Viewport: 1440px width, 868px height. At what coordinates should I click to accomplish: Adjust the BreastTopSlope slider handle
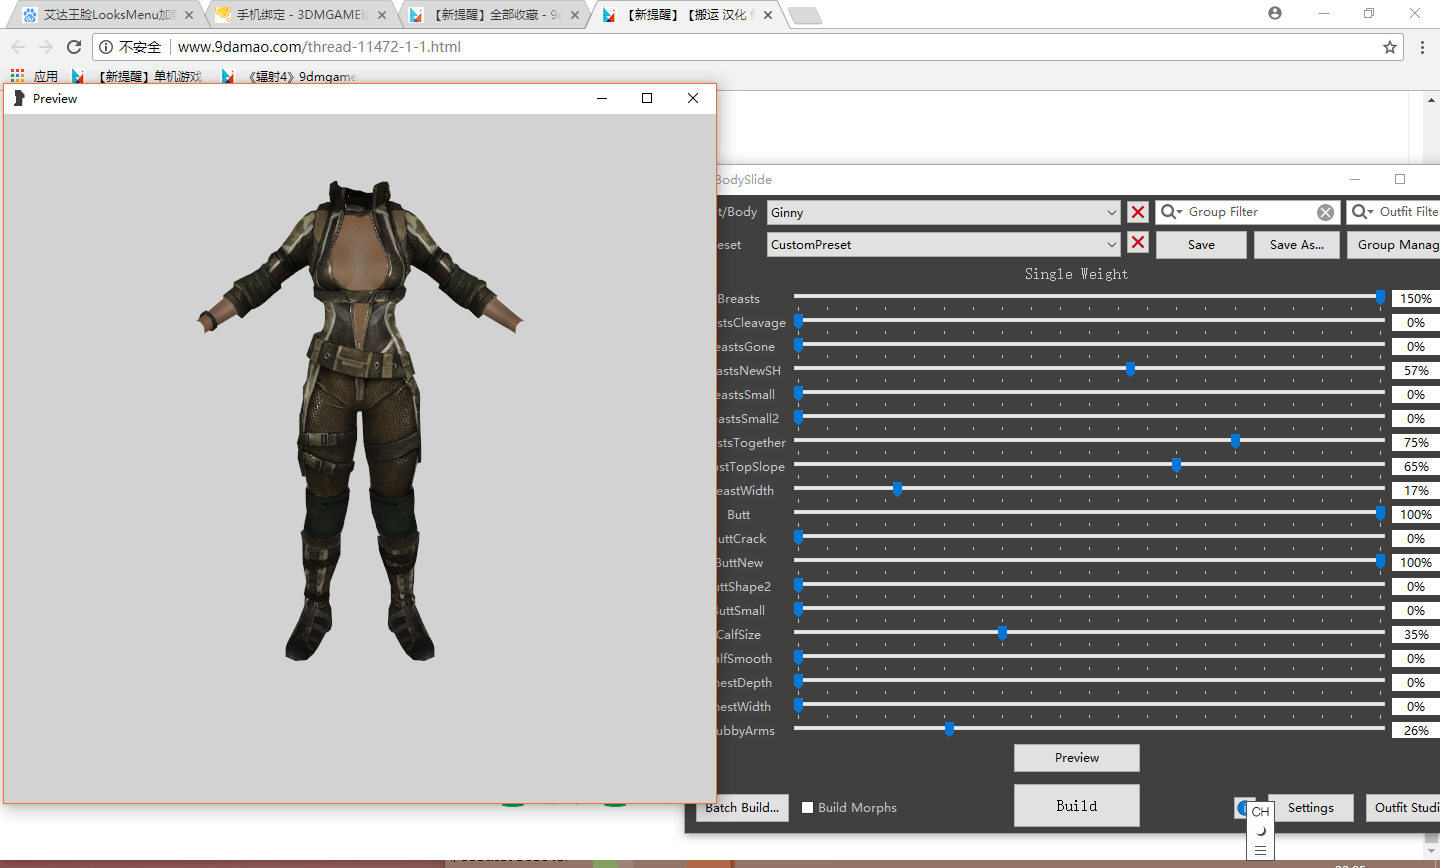coord(1176,465)
